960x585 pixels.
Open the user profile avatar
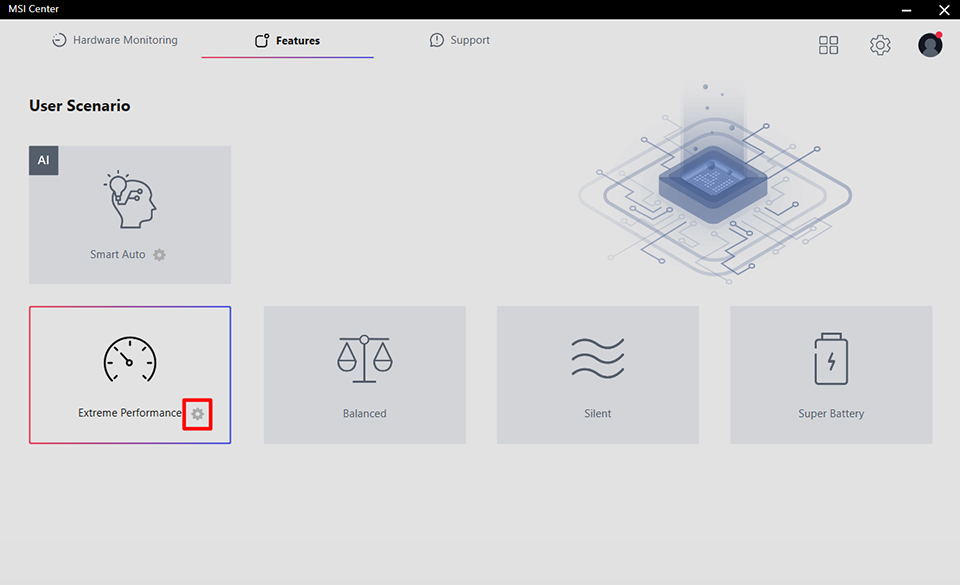tap(930, 45)
